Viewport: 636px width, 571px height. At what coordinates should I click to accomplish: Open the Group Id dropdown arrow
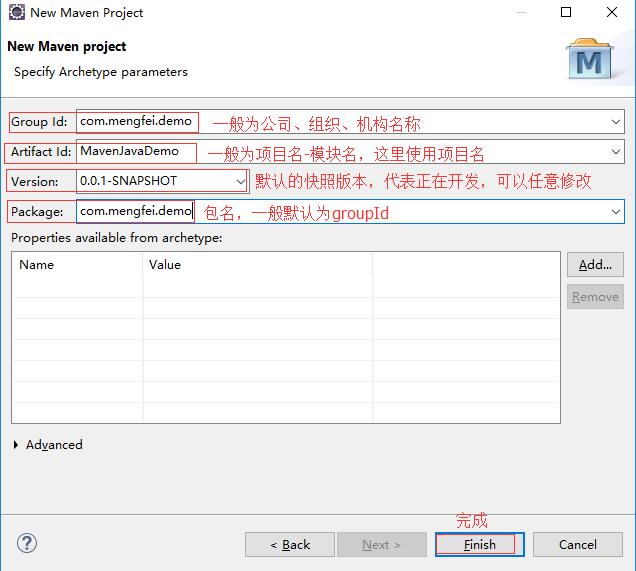(616, 122)
